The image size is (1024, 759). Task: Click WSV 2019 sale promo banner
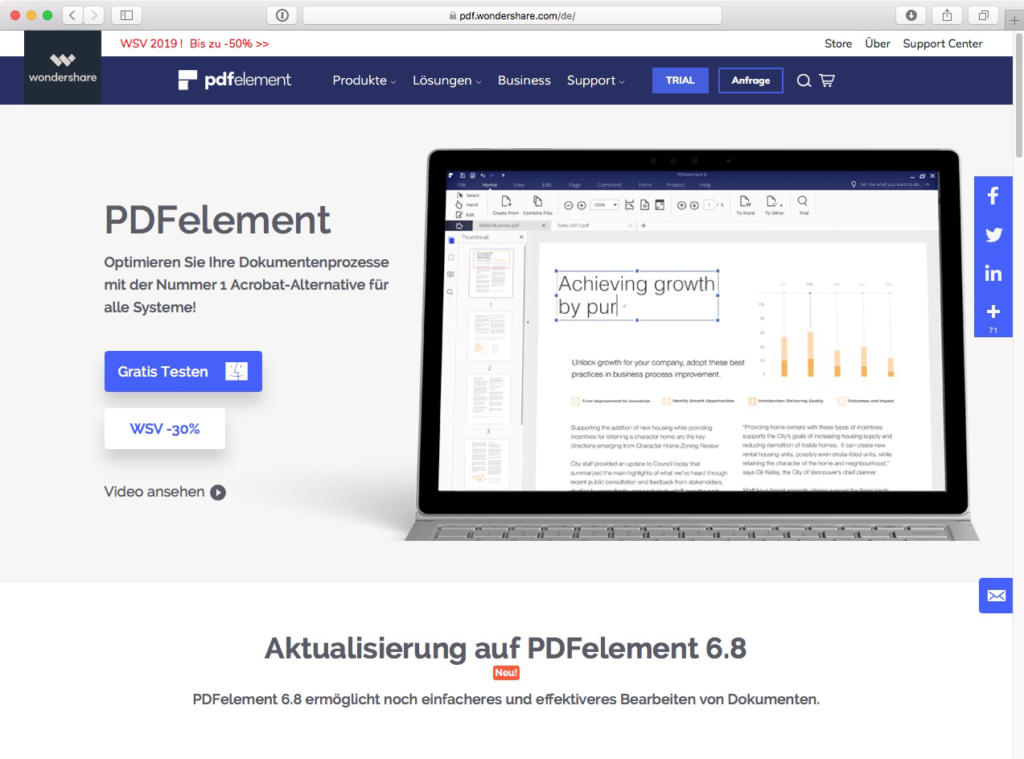pos(195,44)
